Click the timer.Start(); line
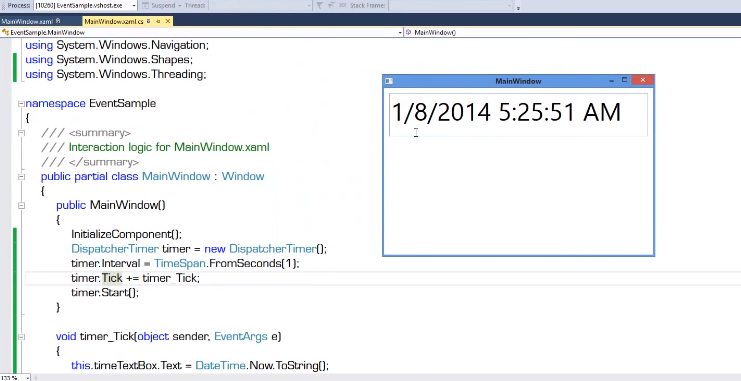The image size is (741, 381). click(x=105, y=293)
